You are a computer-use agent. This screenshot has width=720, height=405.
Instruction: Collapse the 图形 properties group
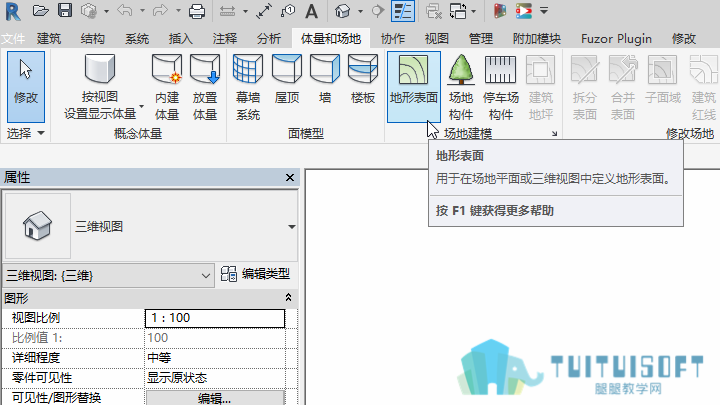(288, 298)
